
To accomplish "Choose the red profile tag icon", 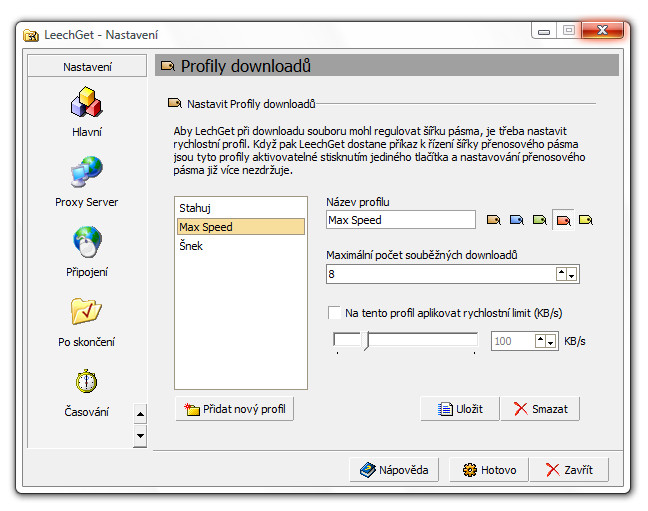I will (x=563, y=220).
